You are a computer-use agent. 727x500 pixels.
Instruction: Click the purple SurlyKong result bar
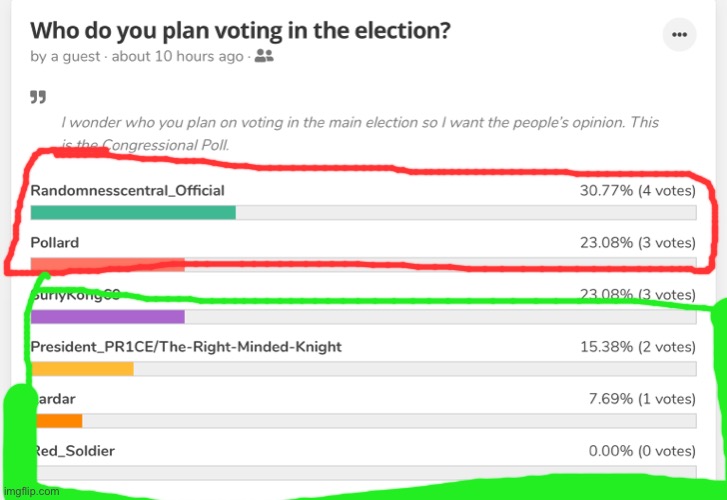108,317
